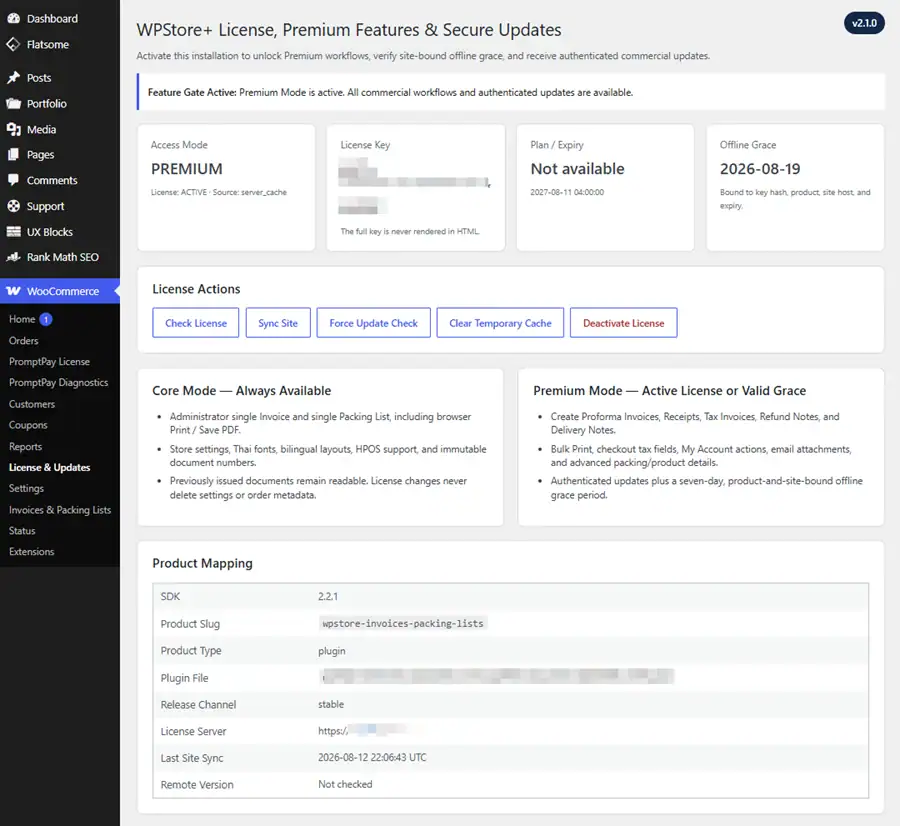The width and height of the screenshot is (900, 826).
Task: Open the Comments menu entry
Action: [x=52, y=180]
